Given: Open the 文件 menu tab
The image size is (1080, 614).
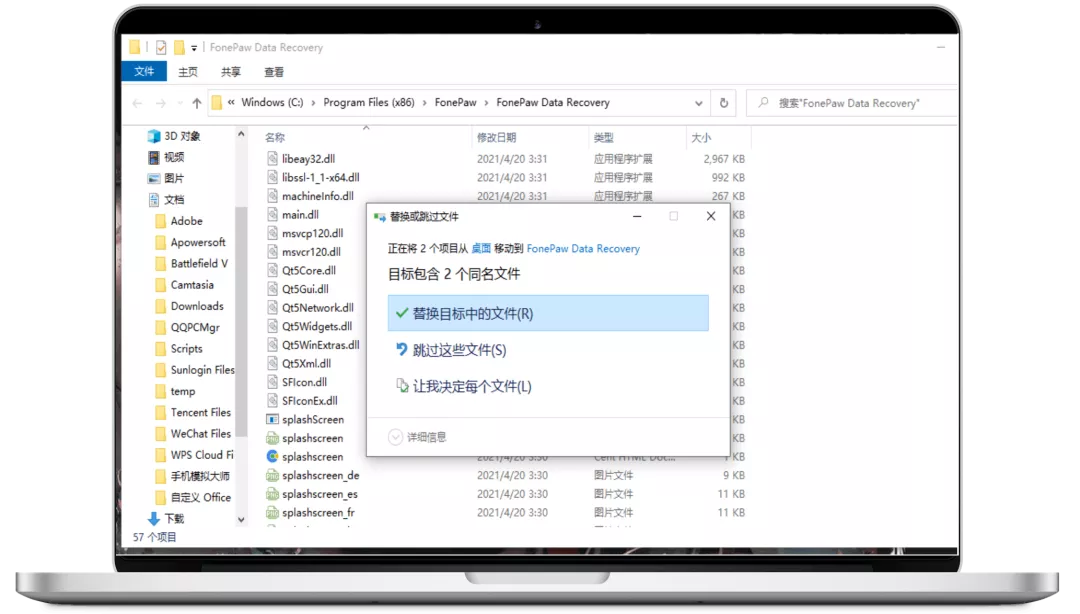Looking at the screenshot, I should [144, 71].
